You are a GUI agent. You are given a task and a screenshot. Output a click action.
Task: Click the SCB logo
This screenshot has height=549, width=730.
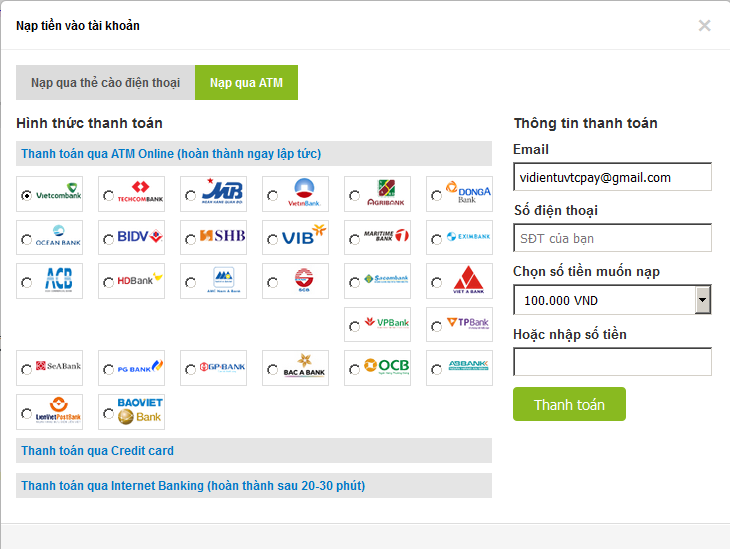click(304, 280)
